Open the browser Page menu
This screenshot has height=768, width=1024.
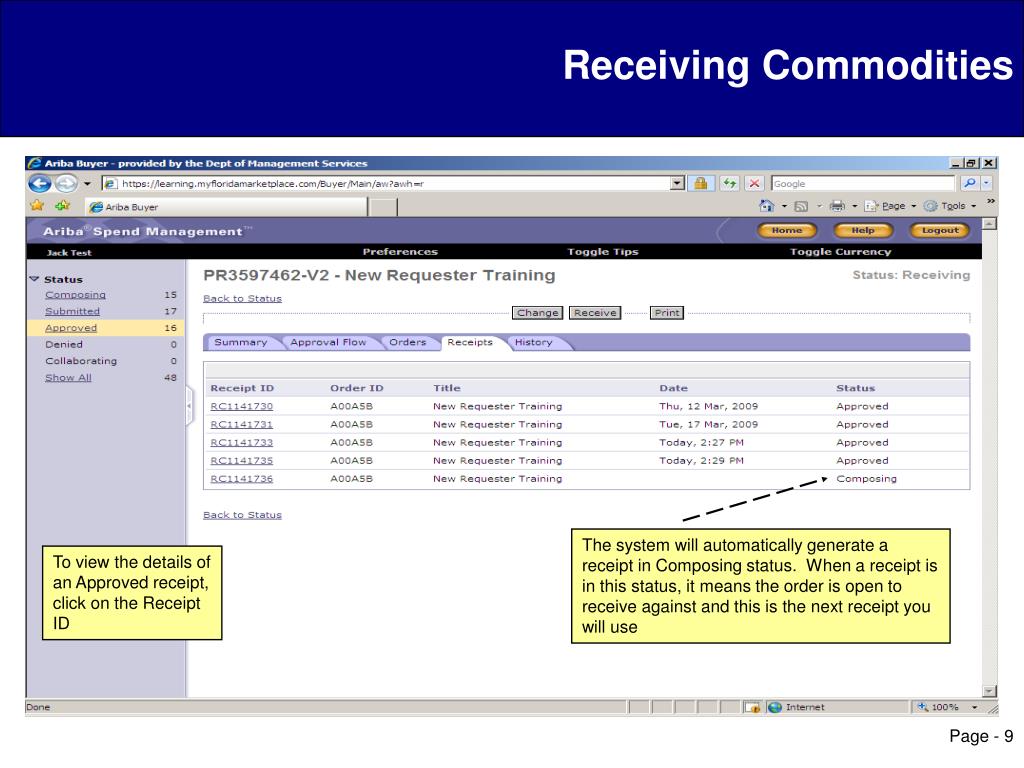pos(889,206)
